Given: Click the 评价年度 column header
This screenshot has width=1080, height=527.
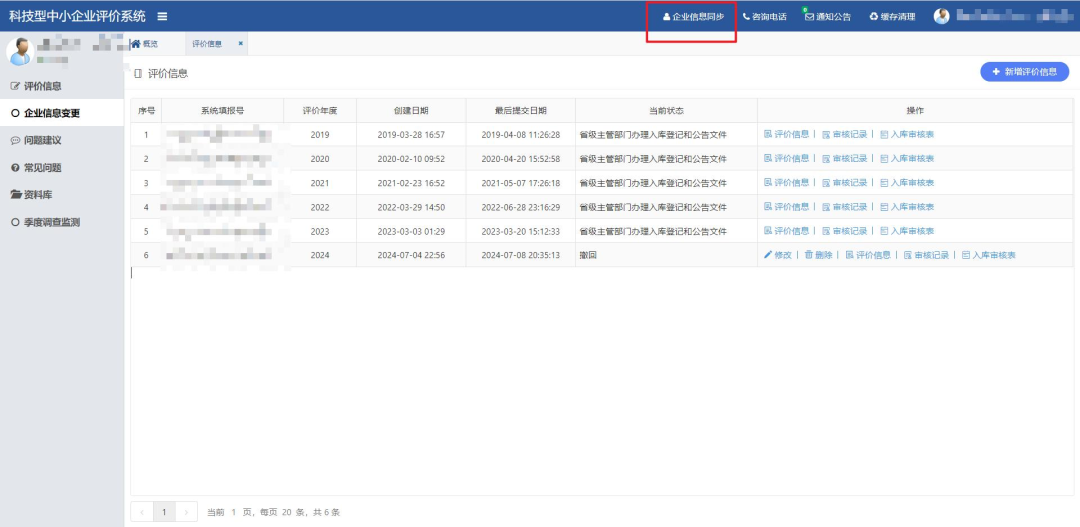Looking at the screenshot, I should pos(320,110).
